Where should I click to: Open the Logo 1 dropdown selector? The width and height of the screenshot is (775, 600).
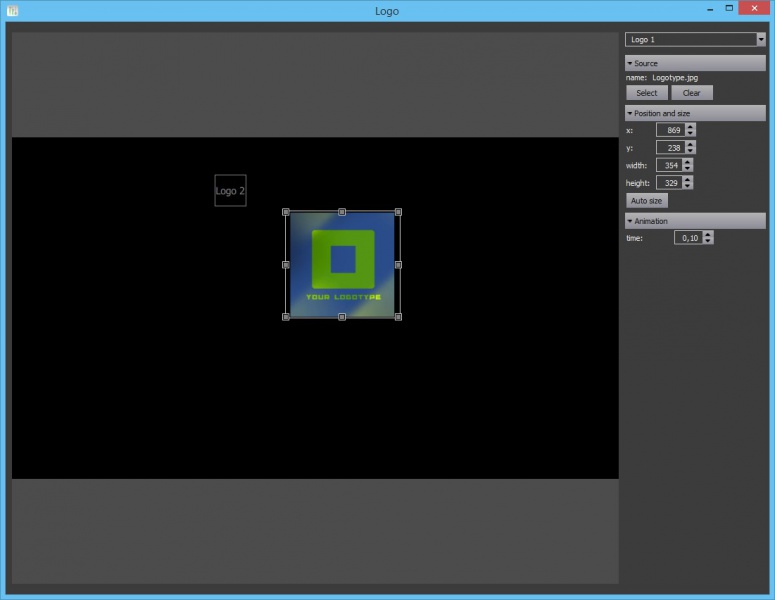pyautogui.click(x=695, y=40)
